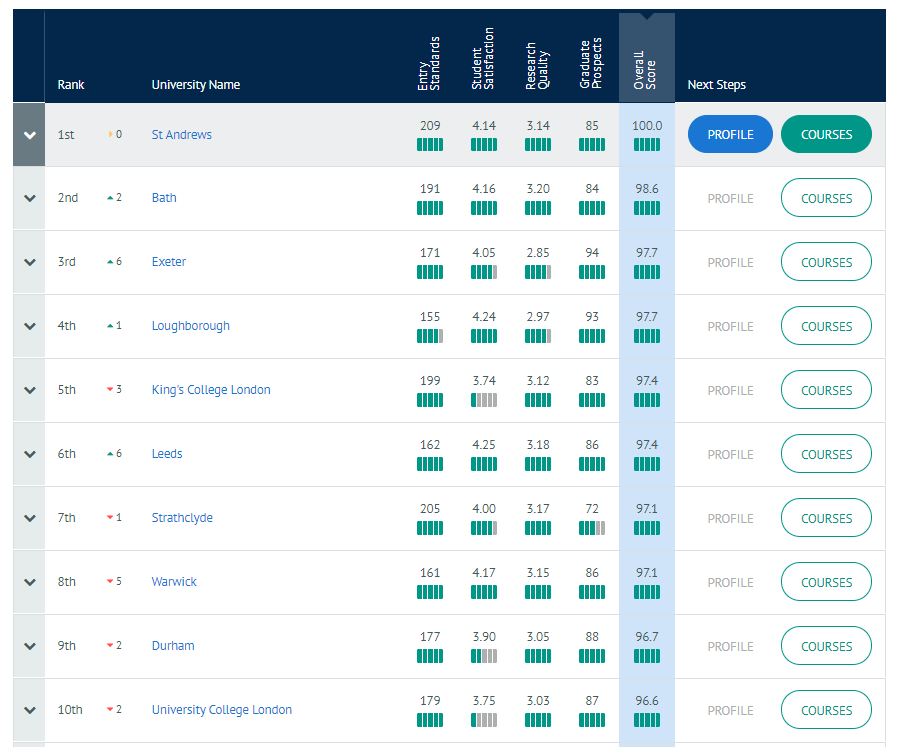Open University College London link

tap(222, 710)
